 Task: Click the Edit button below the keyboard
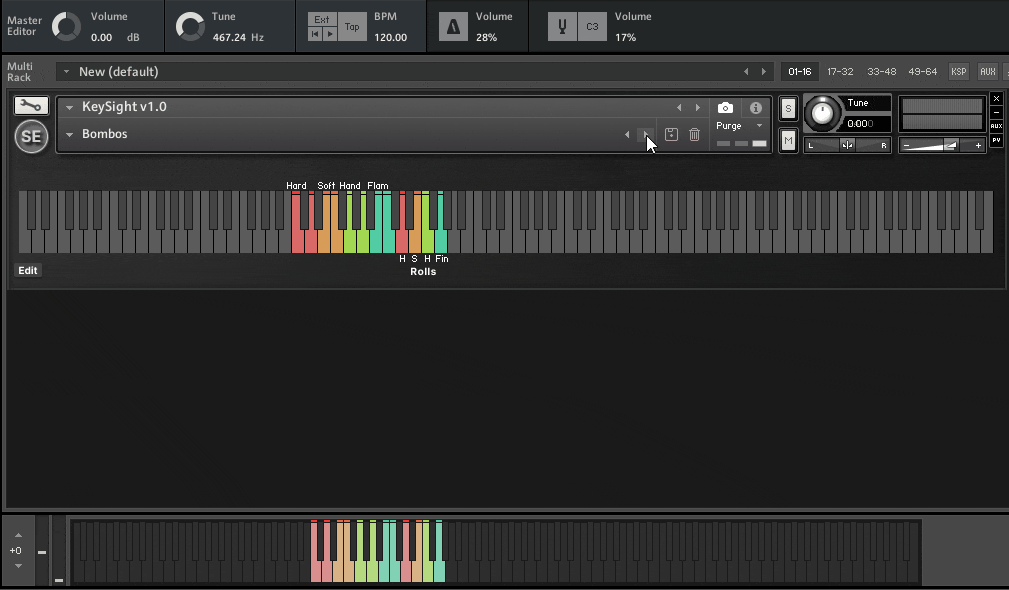coord(28,270)
